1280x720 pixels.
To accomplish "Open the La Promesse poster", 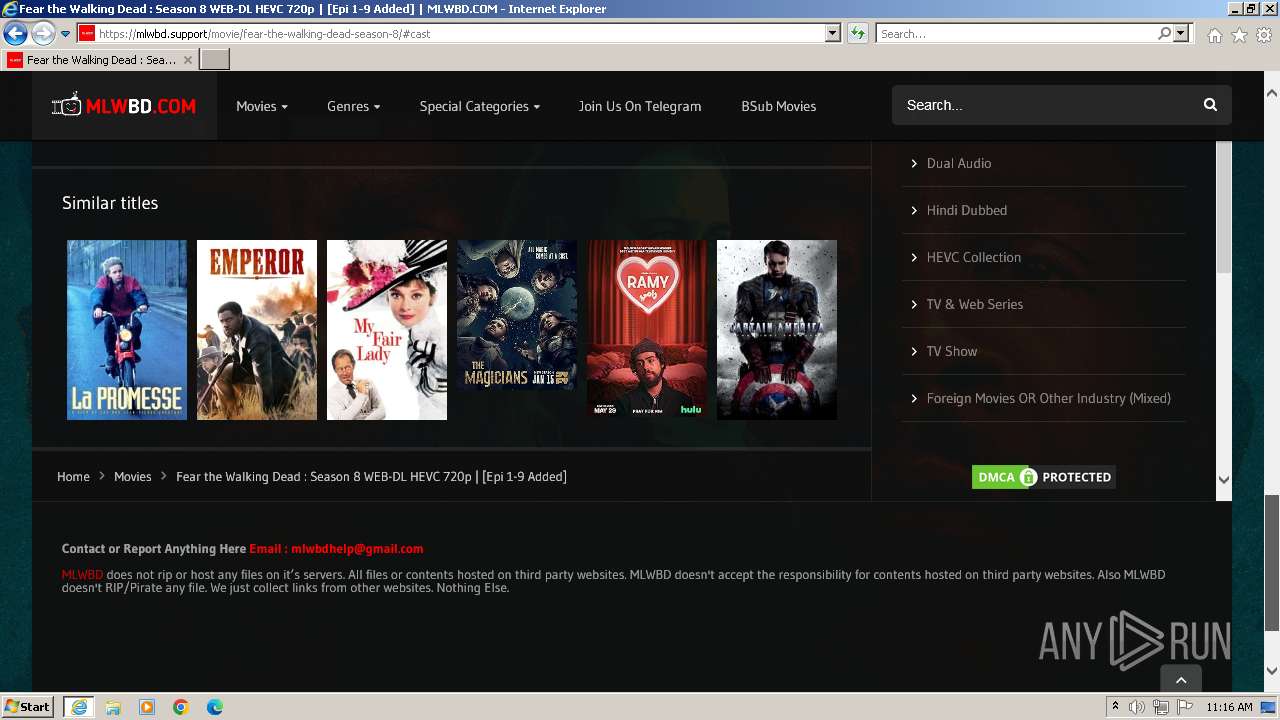I will [127, 330].
